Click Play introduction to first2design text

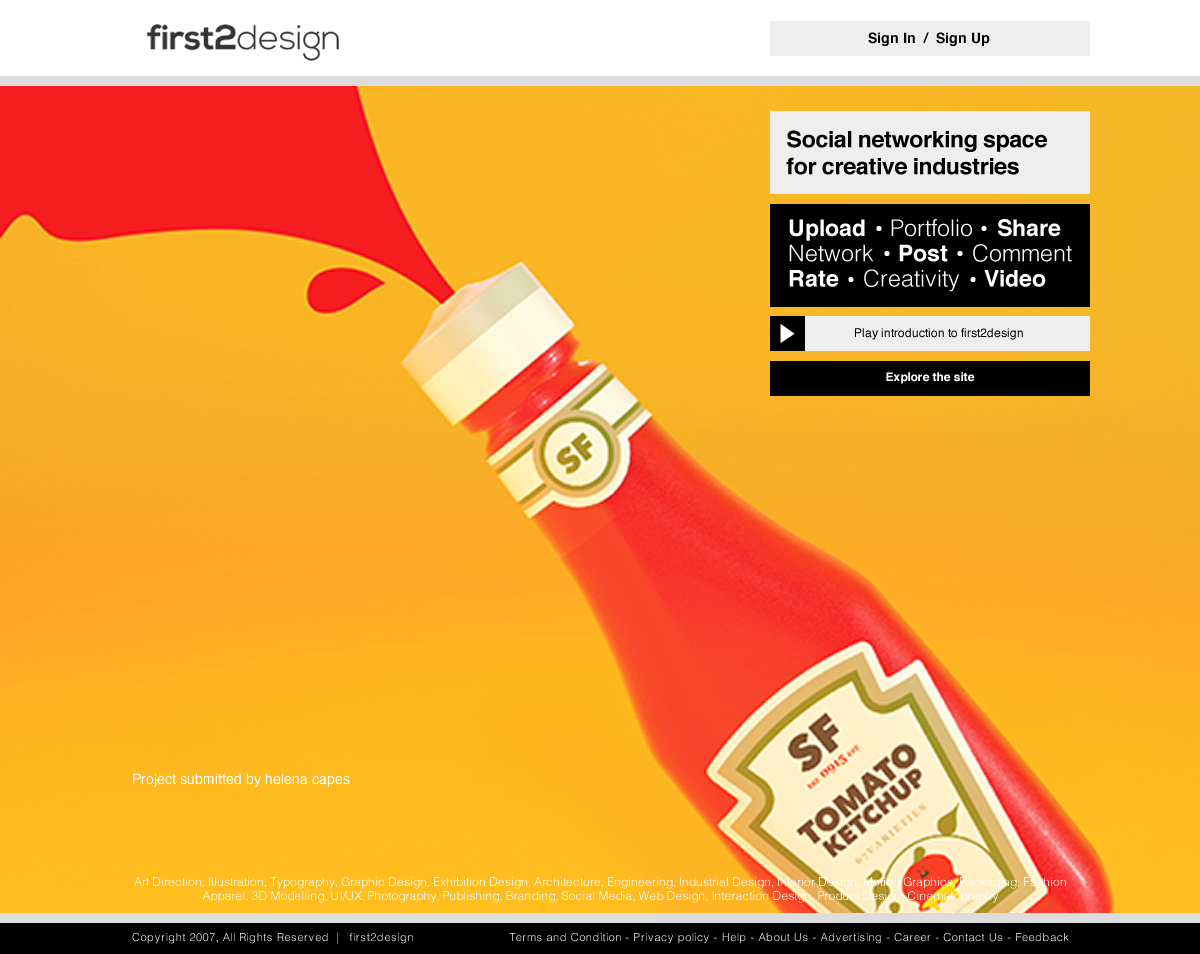click(938, 333)
